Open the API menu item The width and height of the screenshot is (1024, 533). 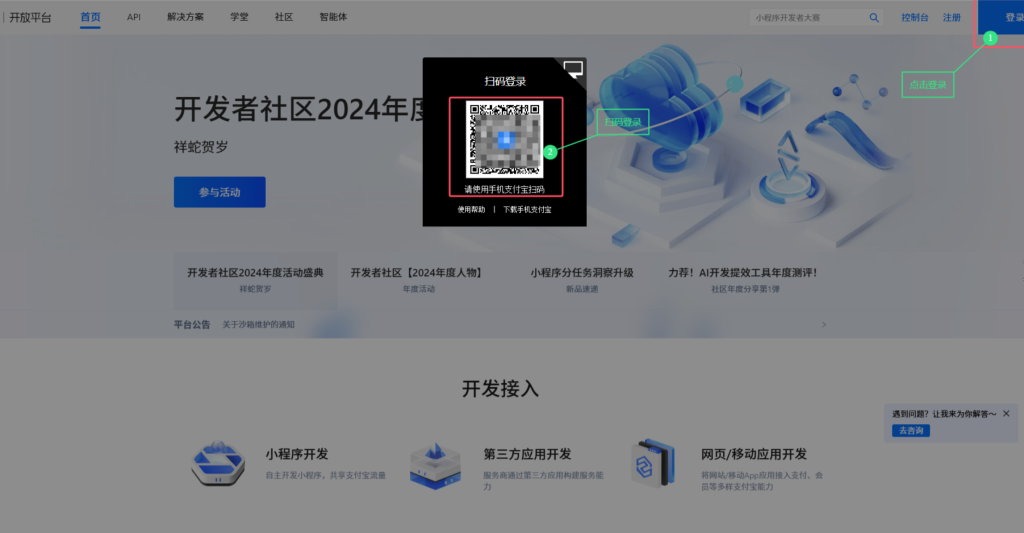coord(134,18)
